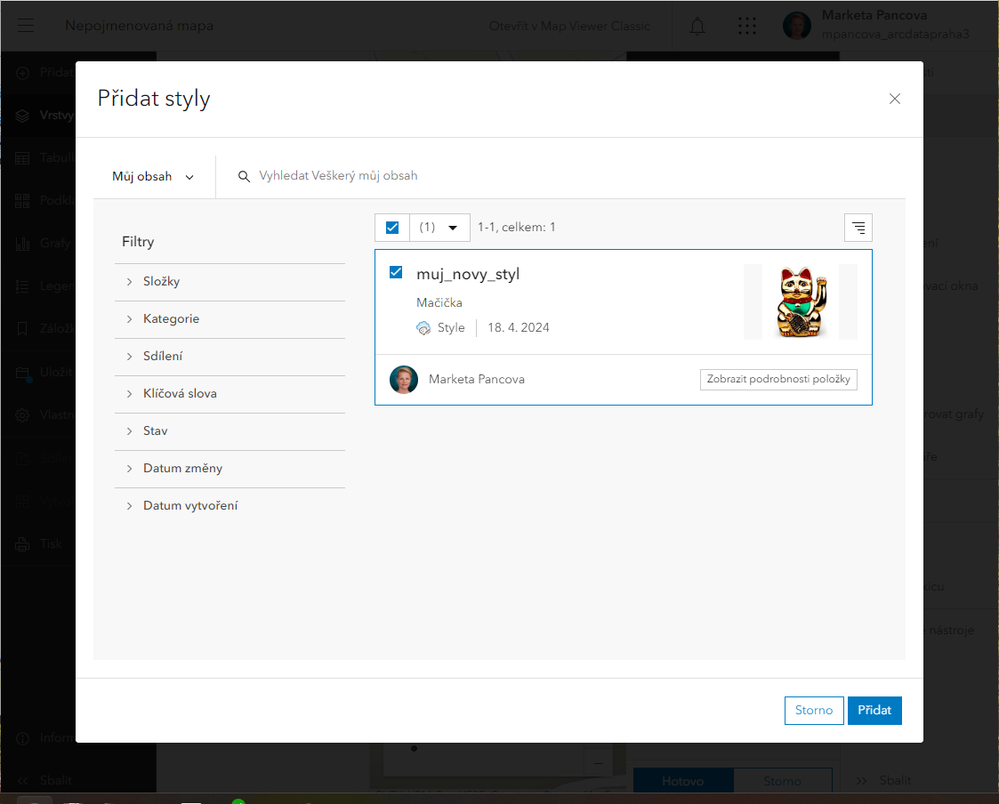999x804 pixels.
Task: Click the sort options icon
Action: tap(858, 228)
